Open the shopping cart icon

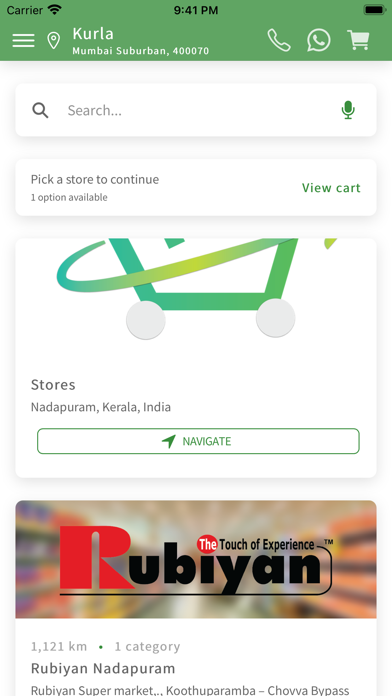358,40
